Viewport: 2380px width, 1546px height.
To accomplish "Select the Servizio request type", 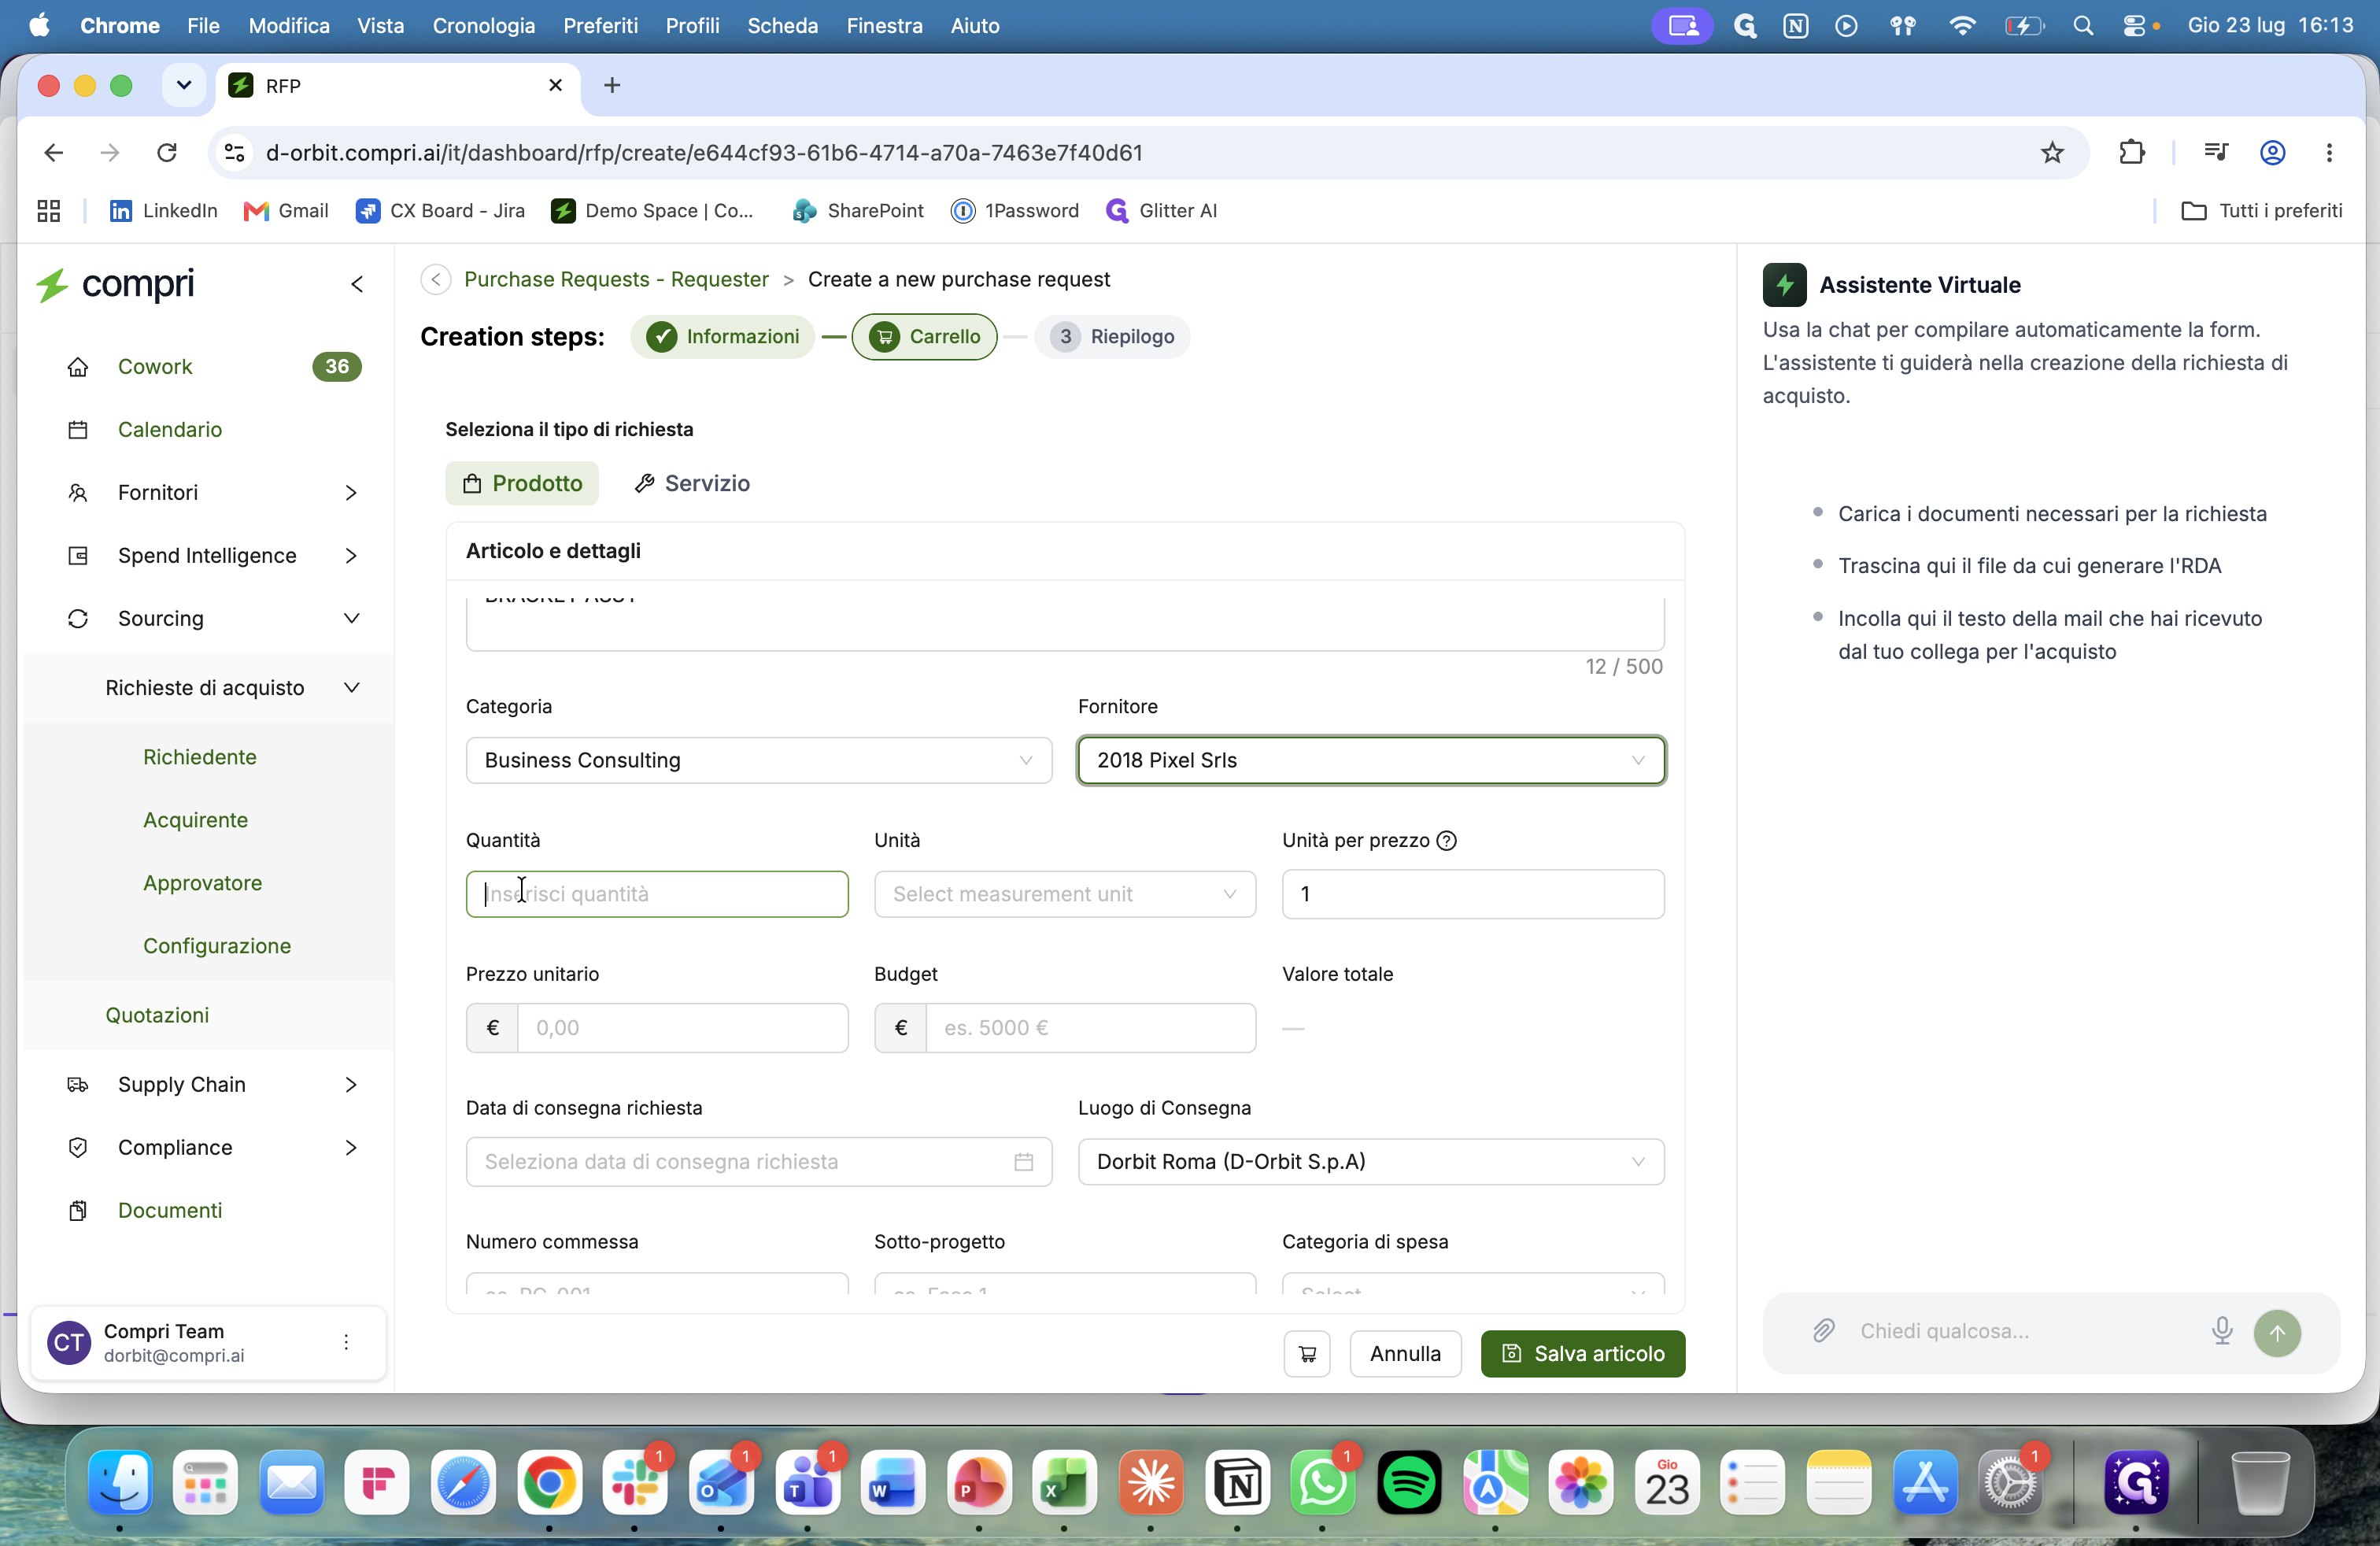I will [x=692, y=484].
